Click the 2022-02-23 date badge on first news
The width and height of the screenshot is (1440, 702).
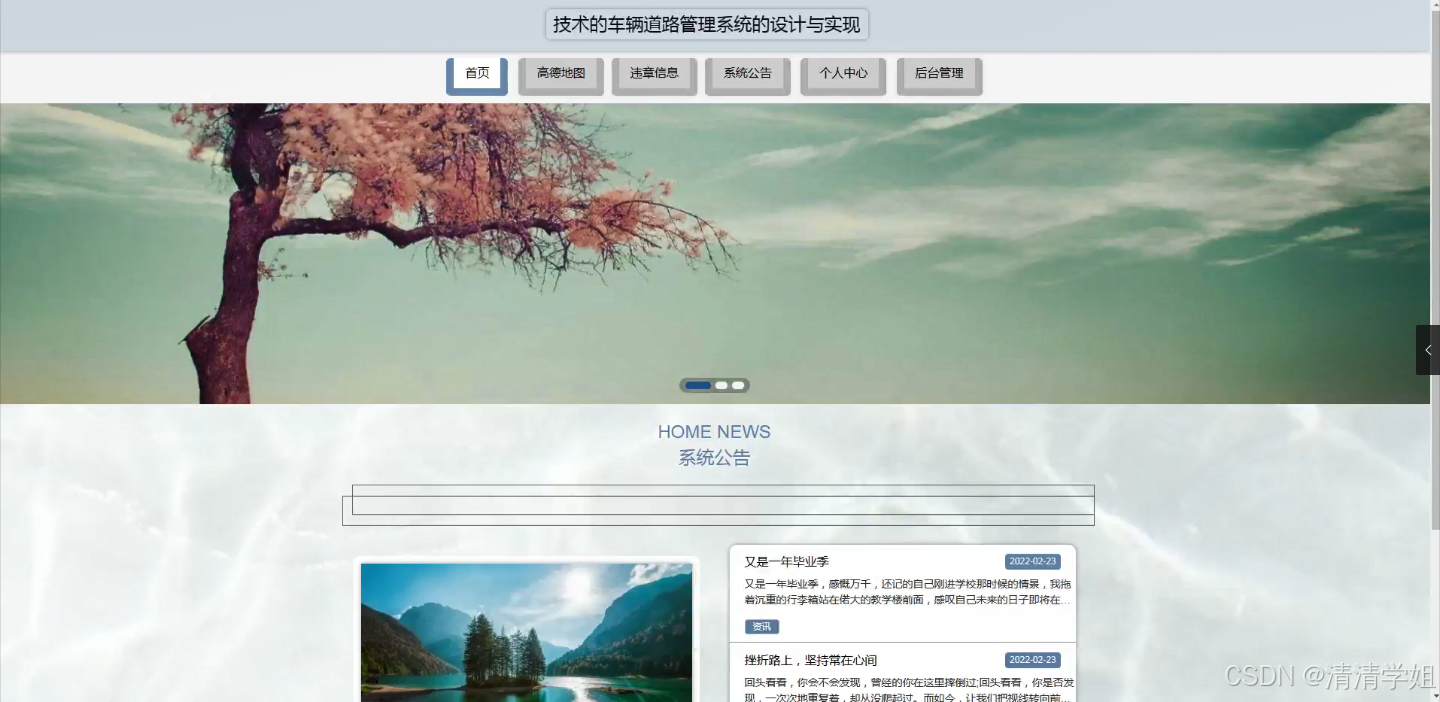point(1032,561)
